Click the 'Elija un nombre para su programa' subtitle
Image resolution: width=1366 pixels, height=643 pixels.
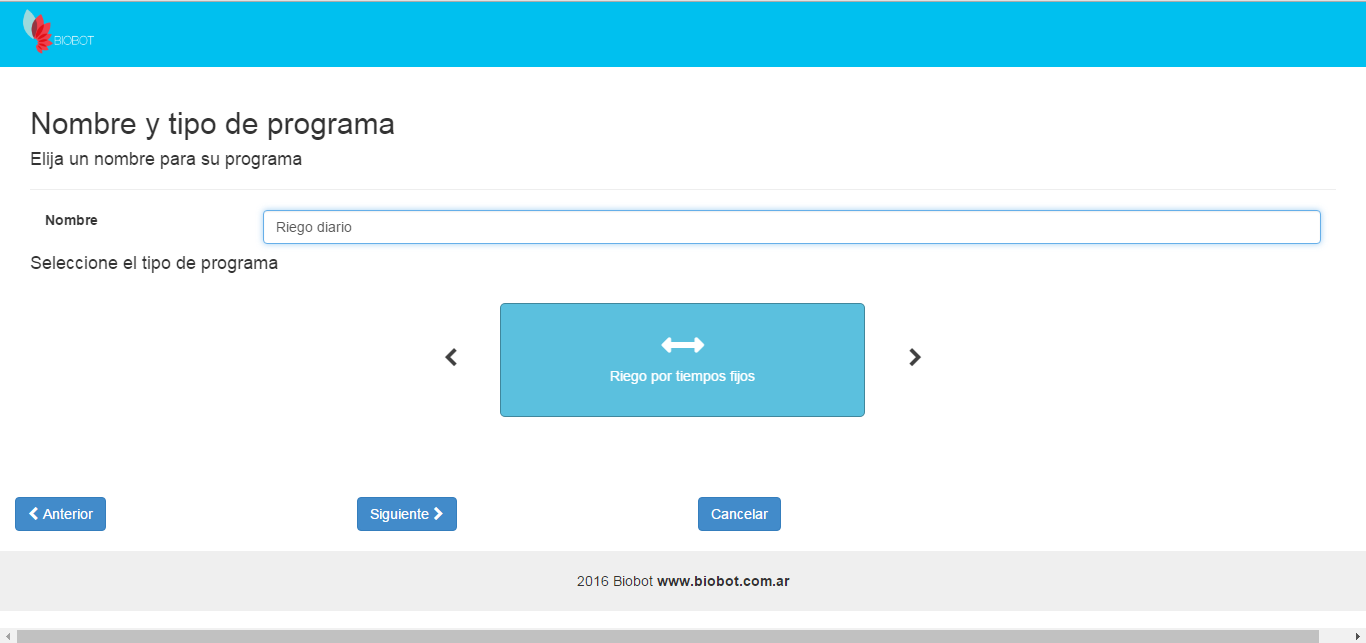[x=166, y=159]
